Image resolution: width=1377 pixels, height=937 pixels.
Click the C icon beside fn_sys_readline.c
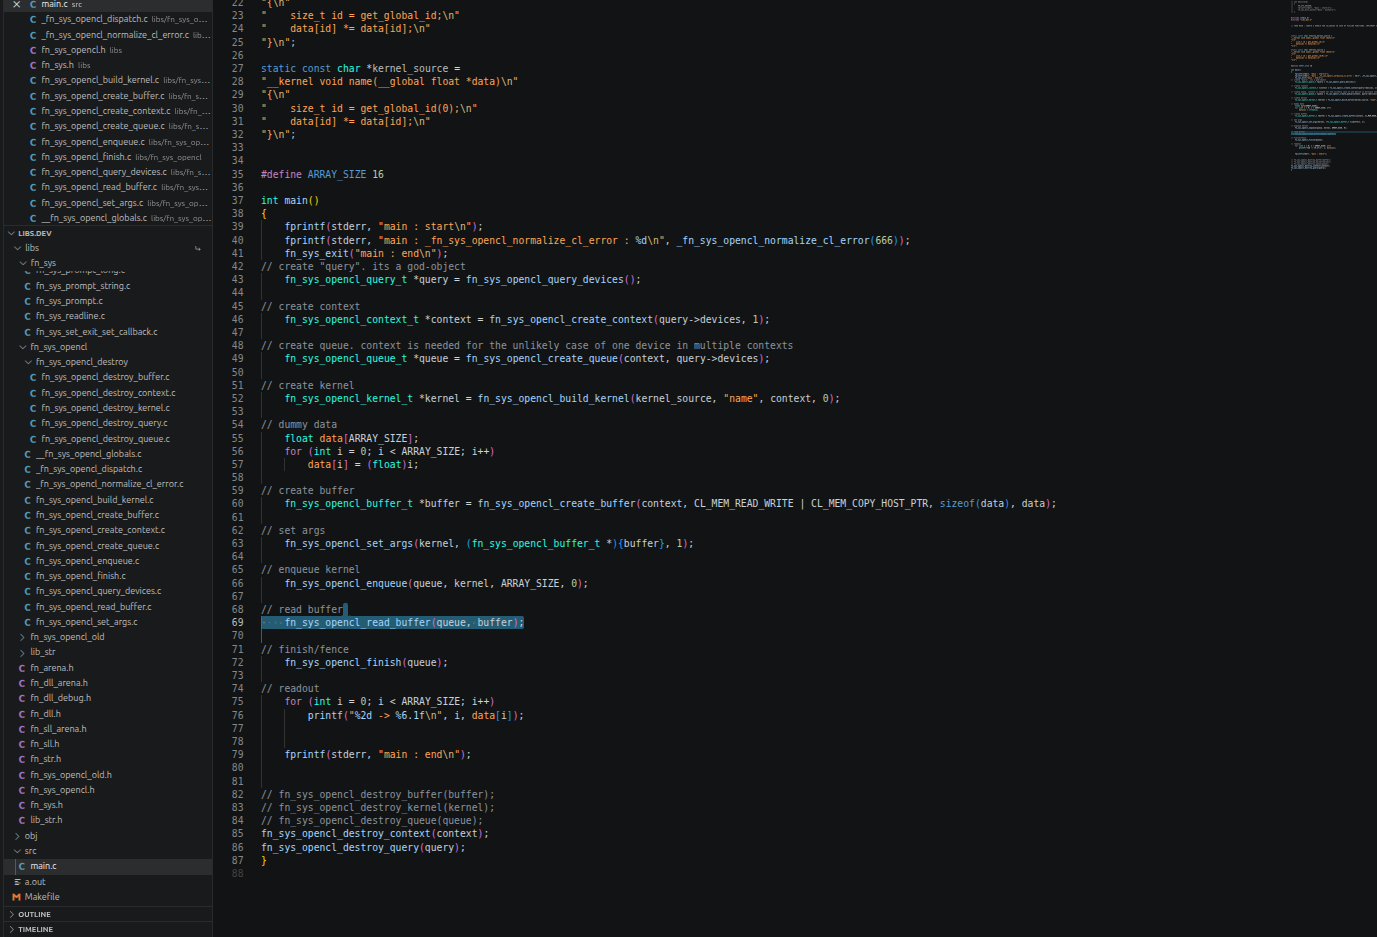(28, 316)
